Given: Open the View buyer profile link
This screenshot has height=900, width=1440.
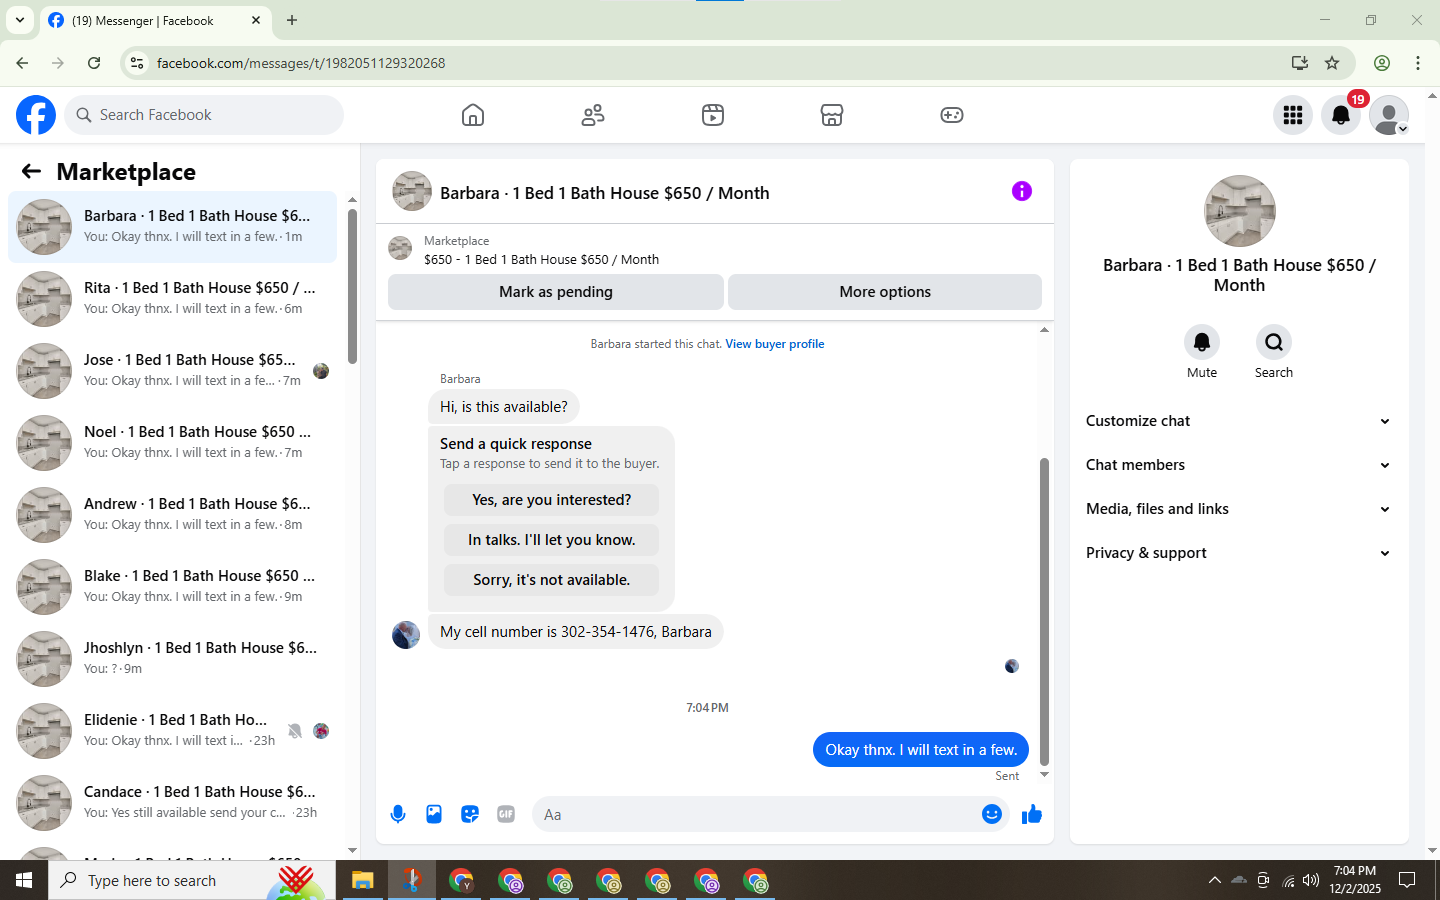Looking at the screenshot, I should 775,344.
